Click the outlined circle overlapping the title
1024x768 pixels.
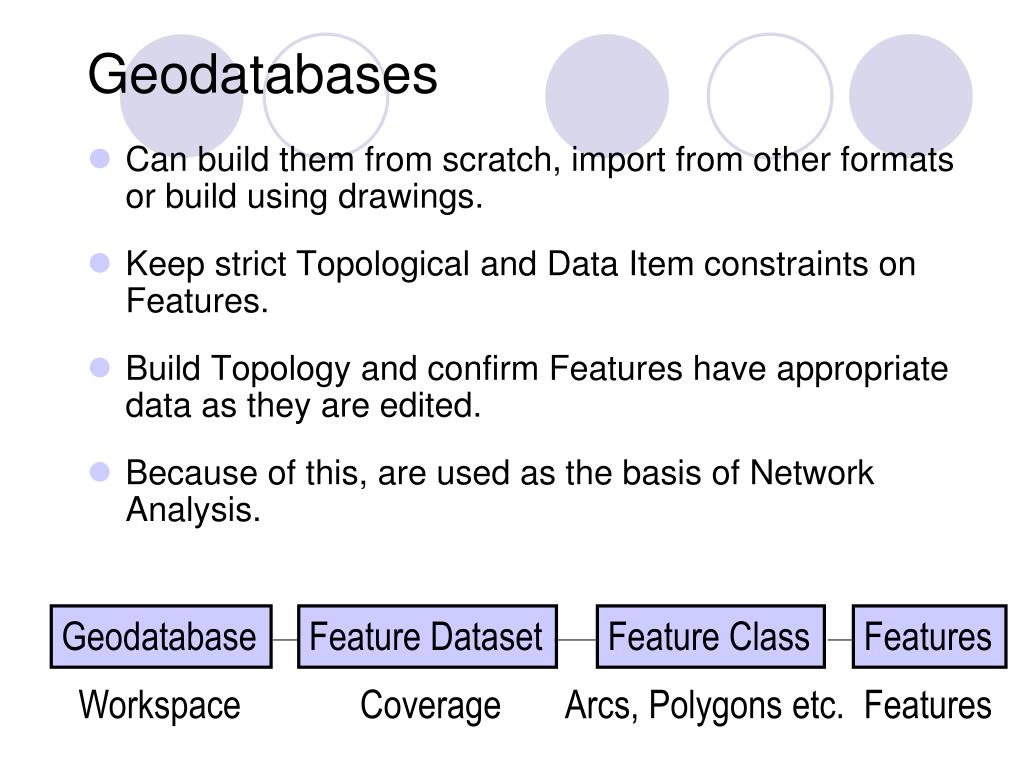[x=326, y=96]
